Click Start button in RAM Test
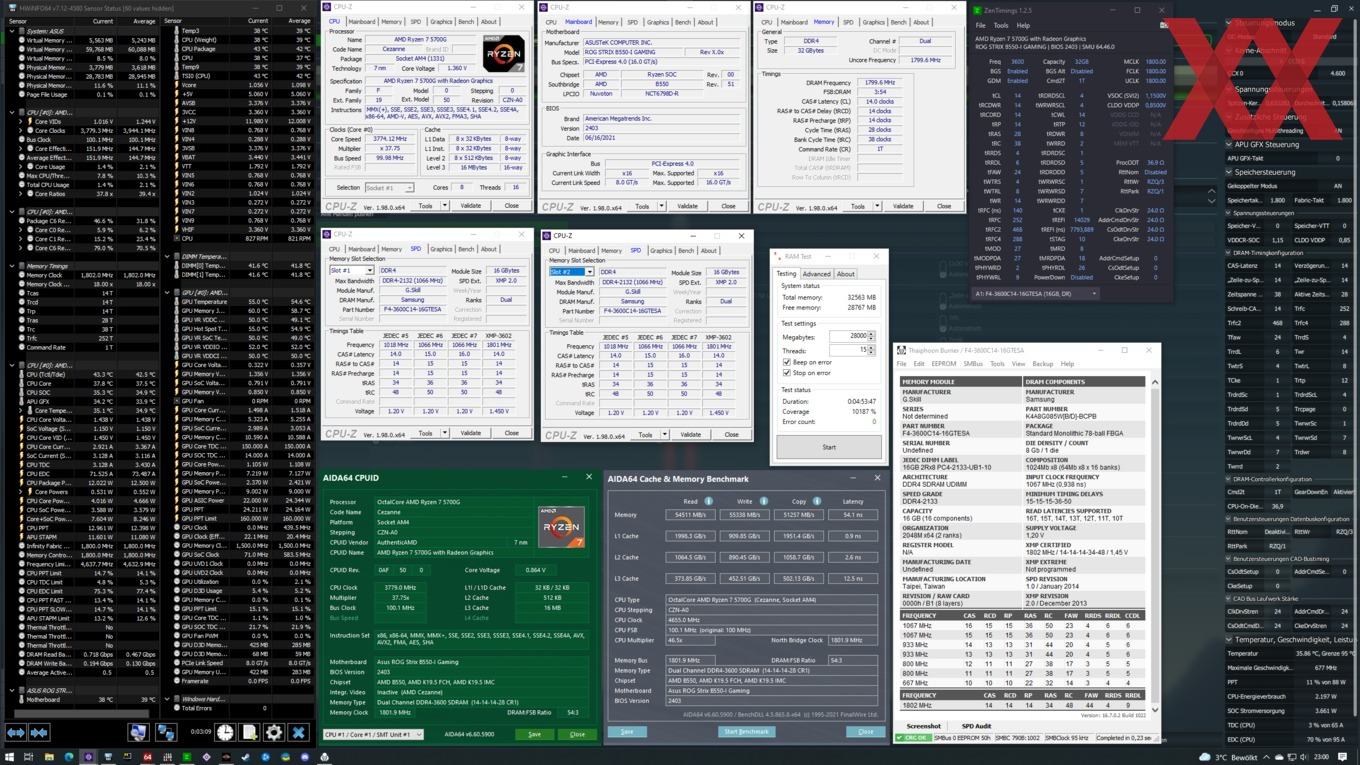This screenshot has height=765, width=1360. coord(829,447)
